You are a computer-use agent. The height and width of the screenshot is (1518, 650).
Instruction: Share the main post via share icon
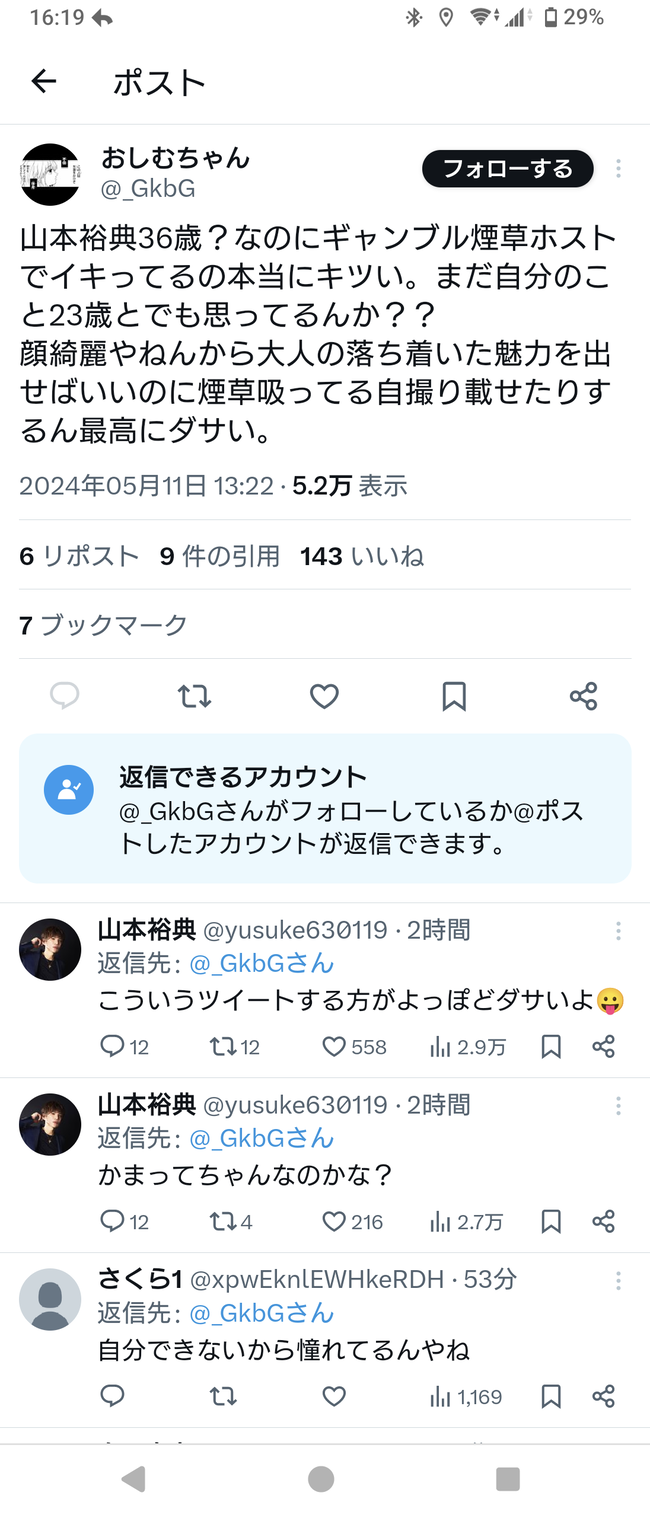(x=583, y=696)
